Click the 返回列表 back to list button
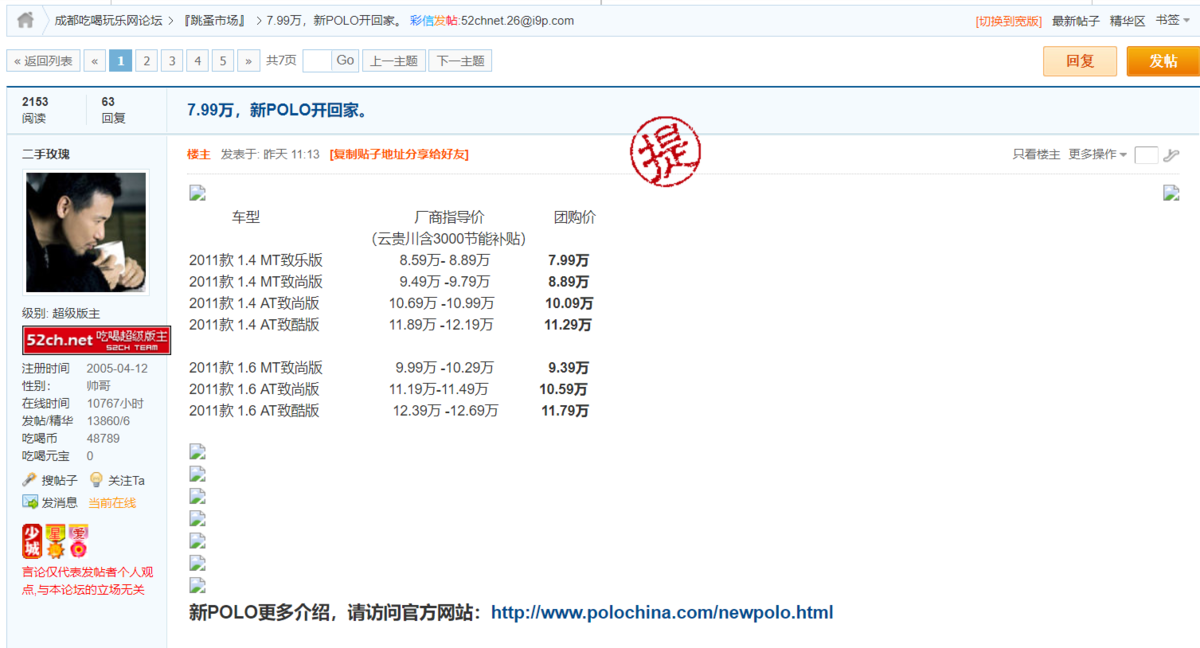1200x648 pixels. coord(43,61)
